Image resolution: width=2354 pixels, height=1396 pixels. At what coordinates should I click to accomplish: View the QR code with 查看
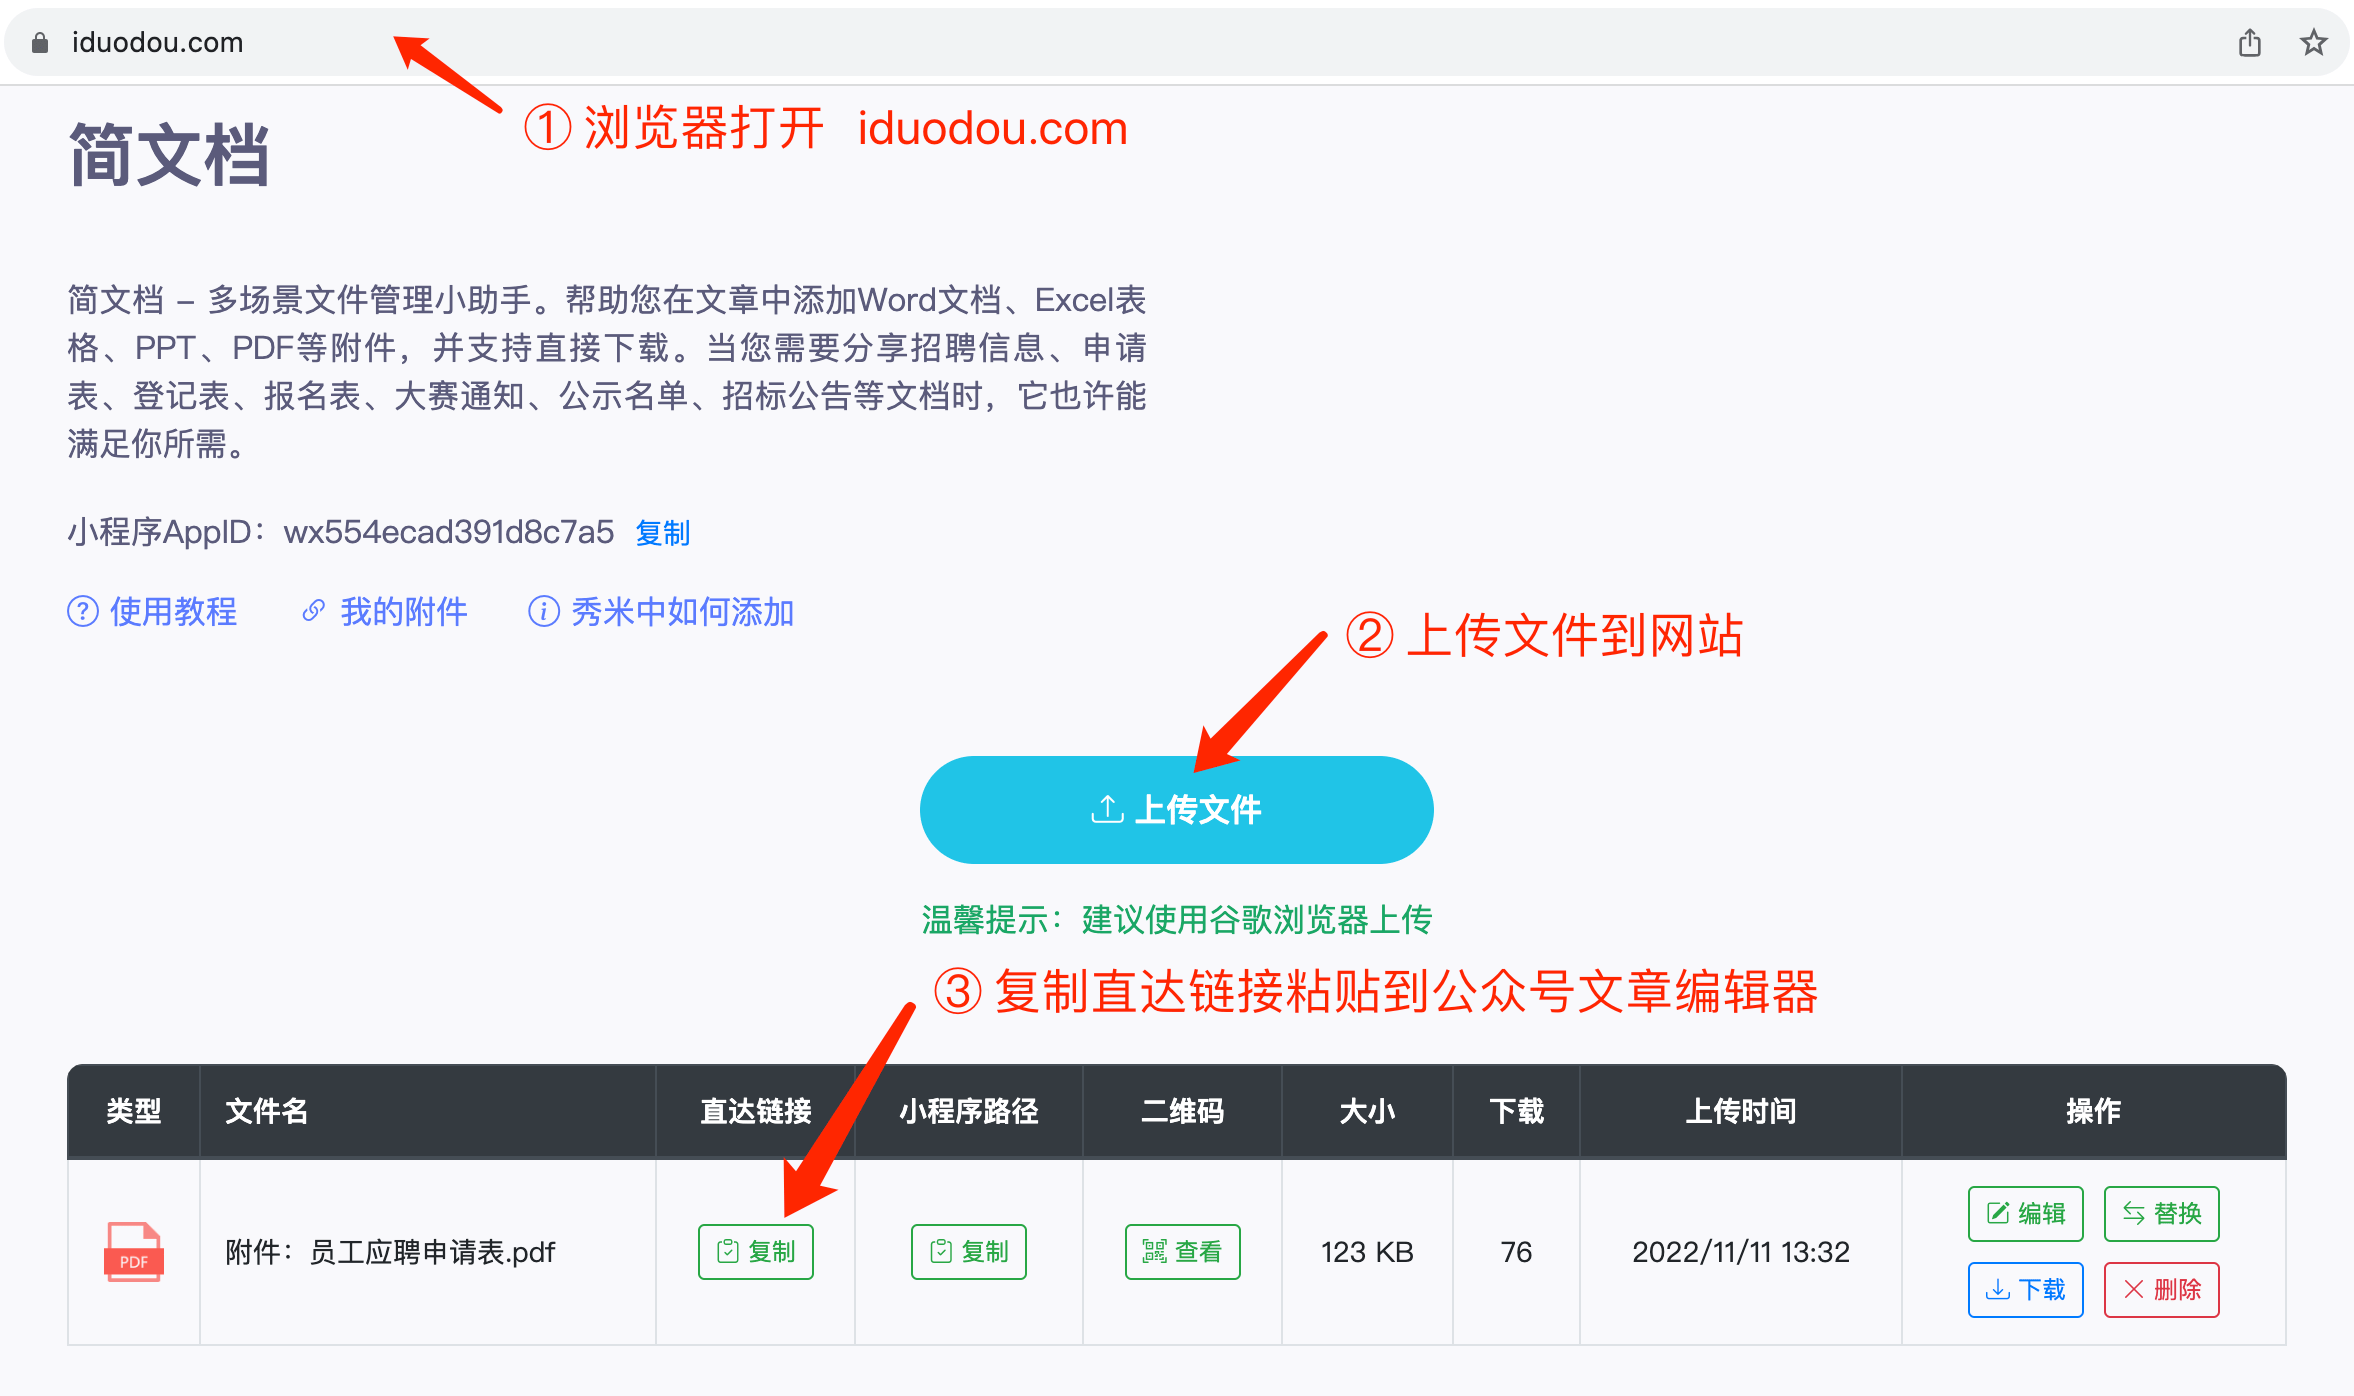[x=1183, y=1252]
